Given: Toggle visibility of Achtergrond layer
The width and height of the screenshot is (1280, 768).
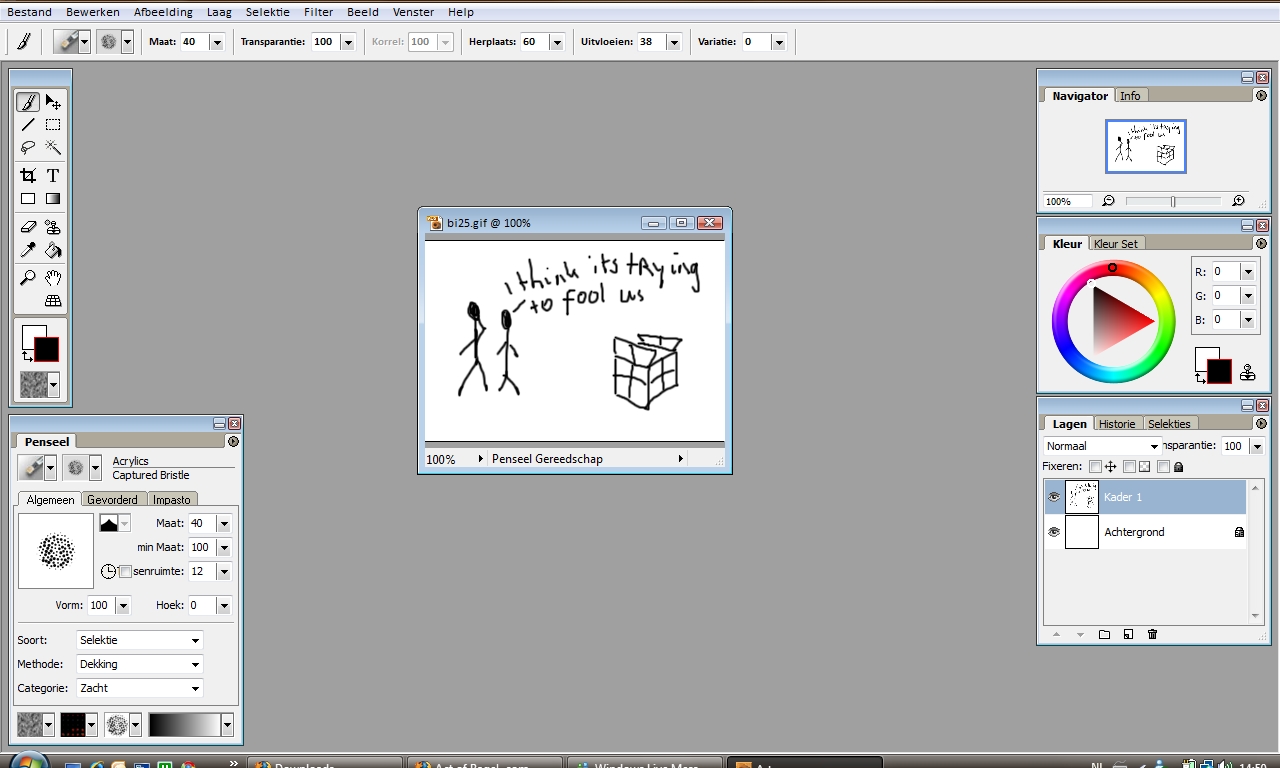Looking at the screenshot, I should tap(1053, 532).
